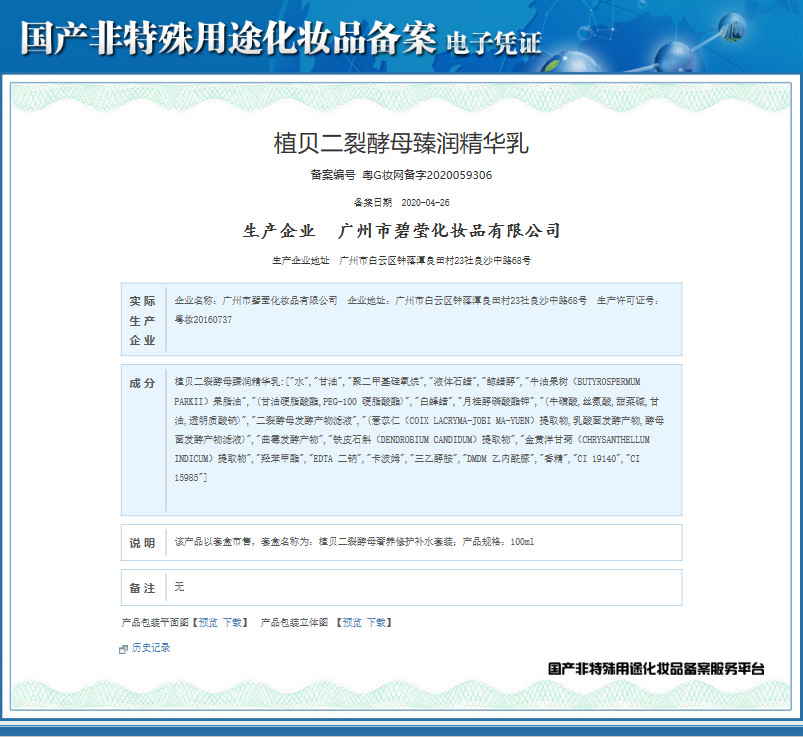
Task: Click the 备案日期 label
Action: tap(373, 202)
